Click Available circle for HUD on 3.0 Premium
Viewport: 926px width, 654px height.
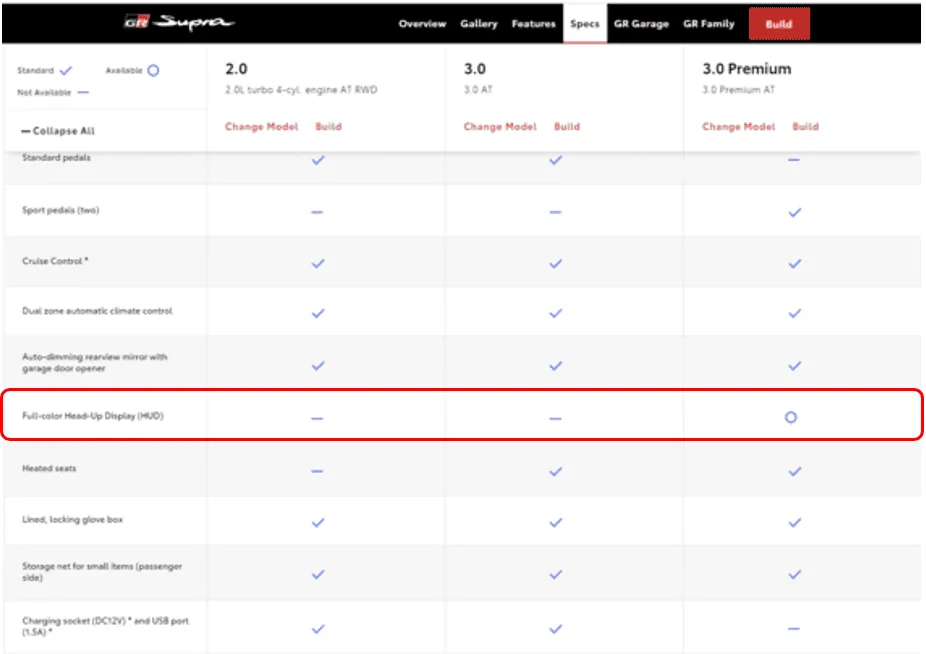(790, 418)
